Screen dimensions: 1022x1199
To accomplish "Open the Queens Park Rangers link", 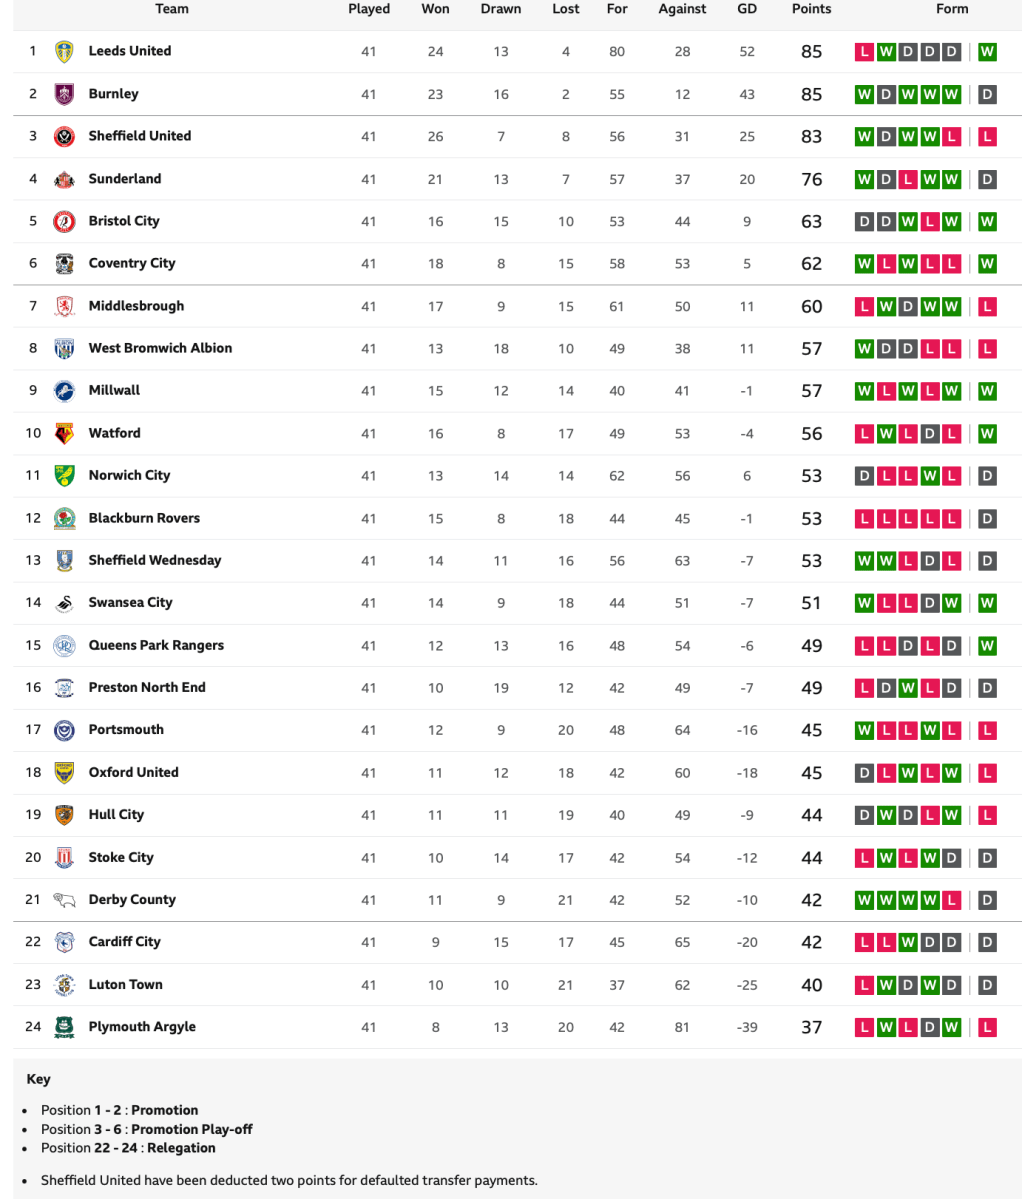I will click(156, 645).
